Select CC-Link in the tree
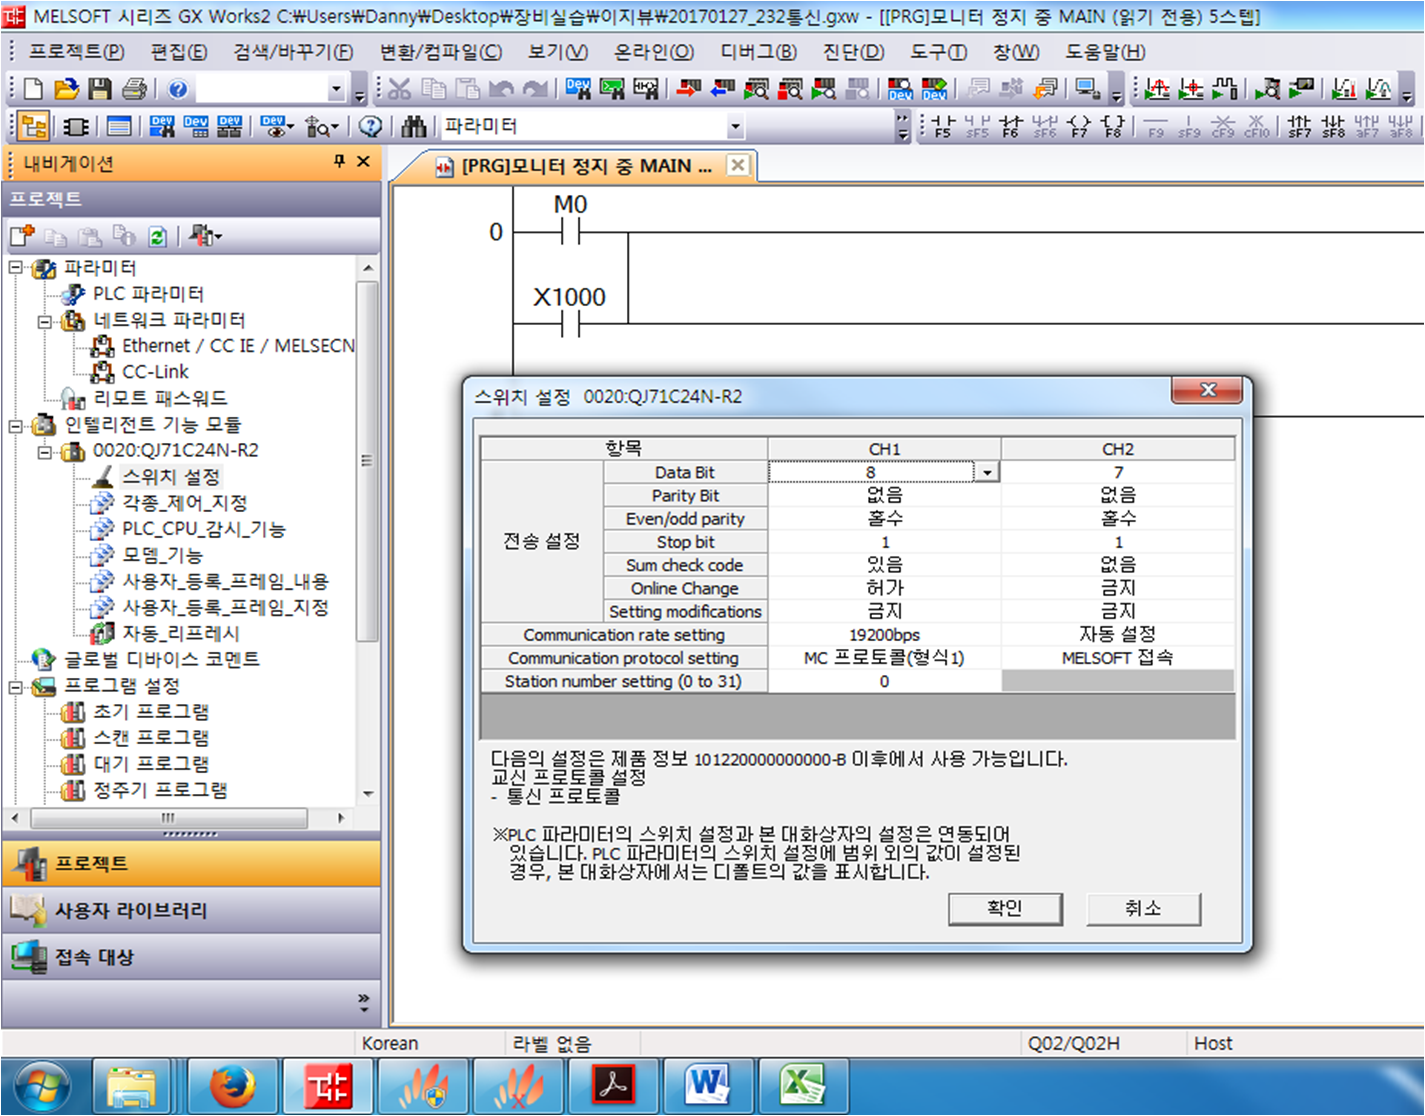The image size is (1425, 1116). 155,372
